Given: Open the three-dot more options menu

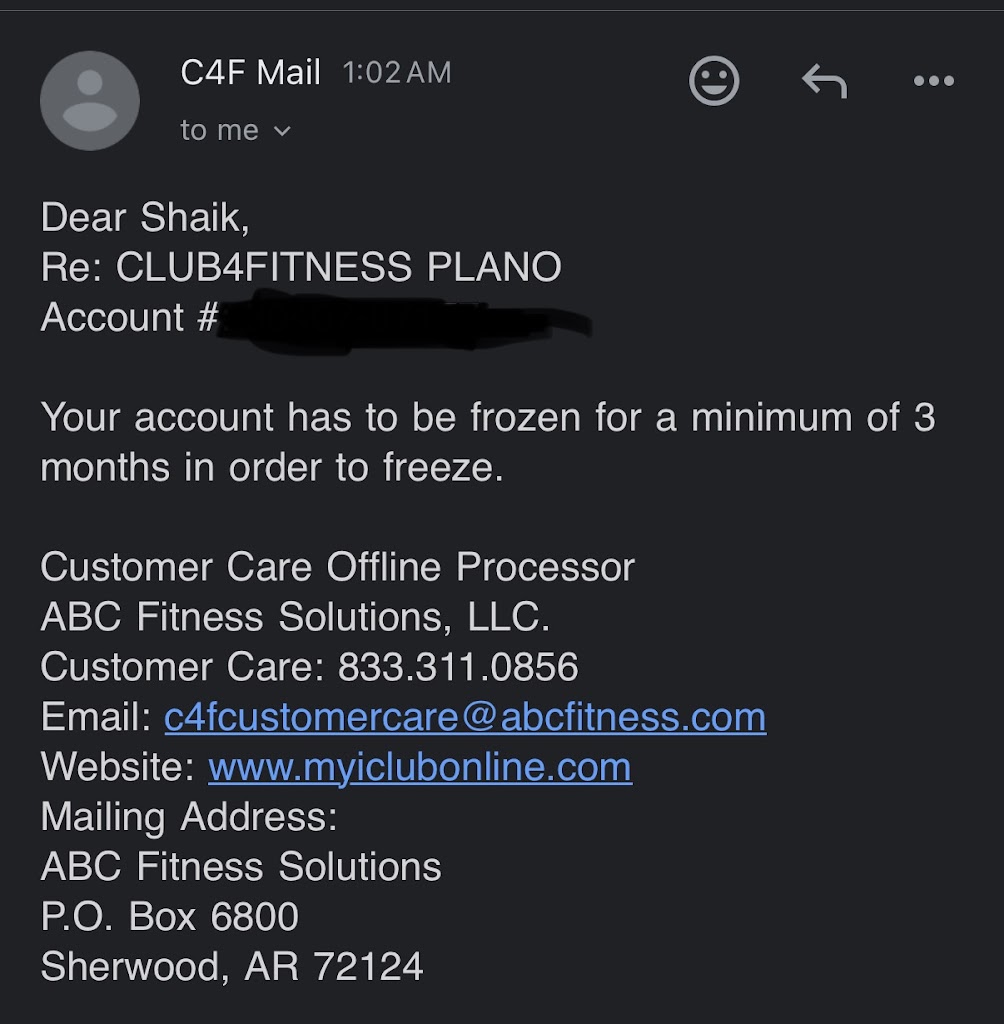Looking at the screenshot, I should tap(934, 82).
